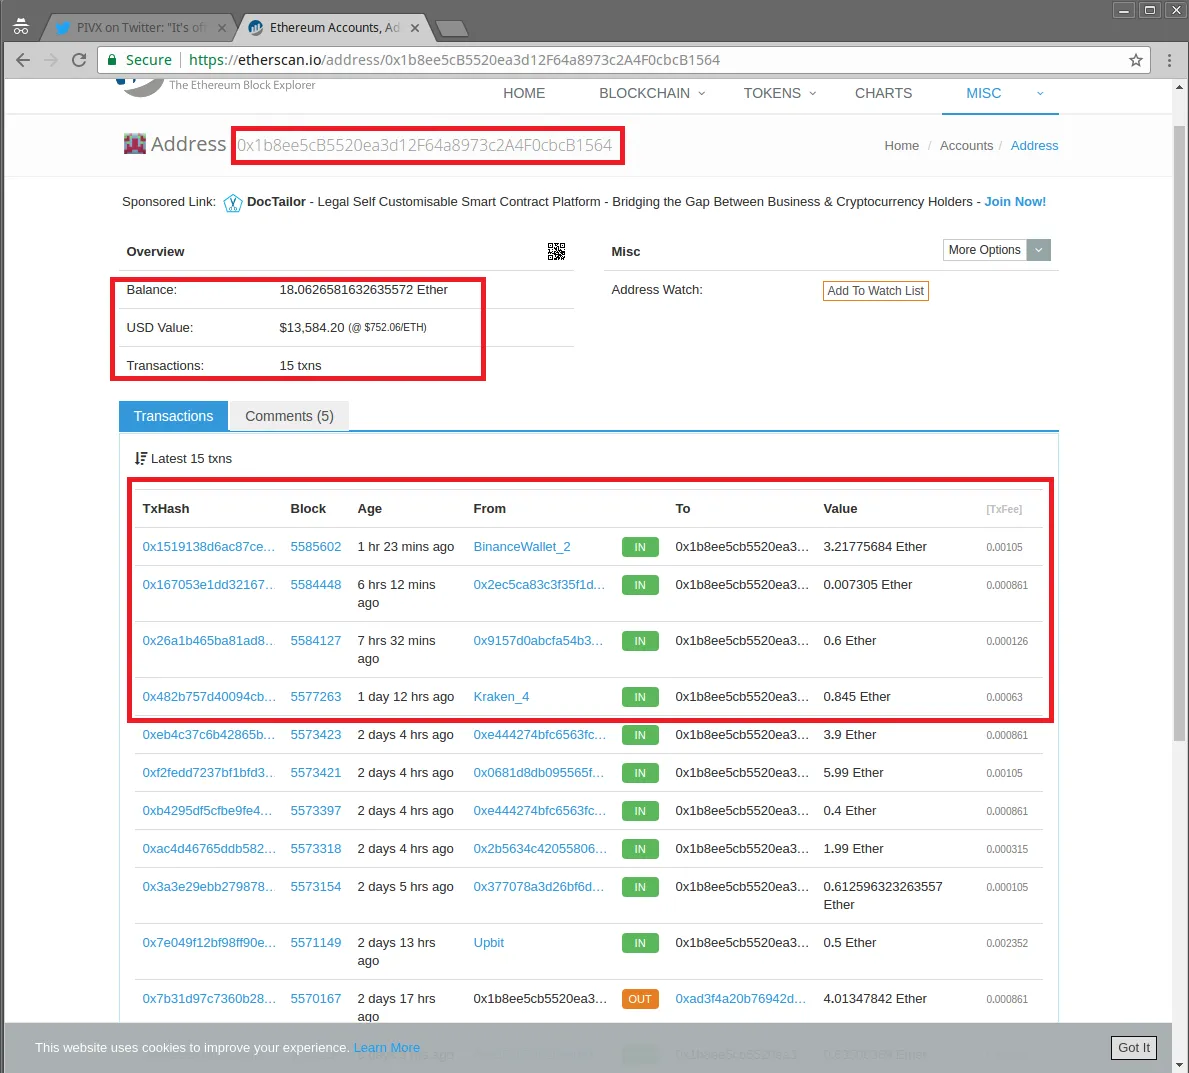Screen dimensions: 1189x1073
Task: Open recipient 0xad3f4a20b76942d...
Action: [x=741, y=999]
